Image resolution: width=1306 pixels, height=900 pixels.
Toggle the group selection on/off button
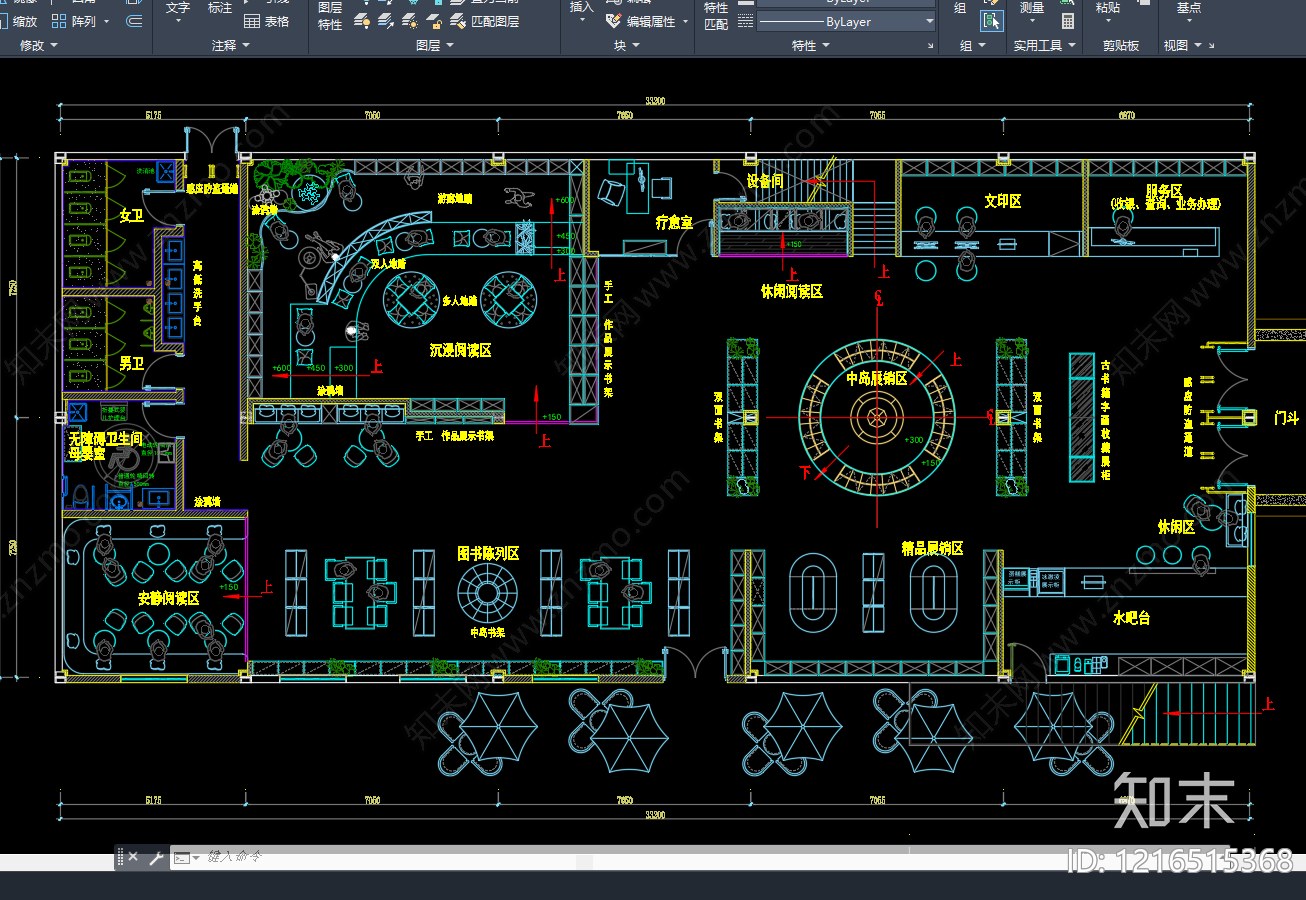pos(990,21)
